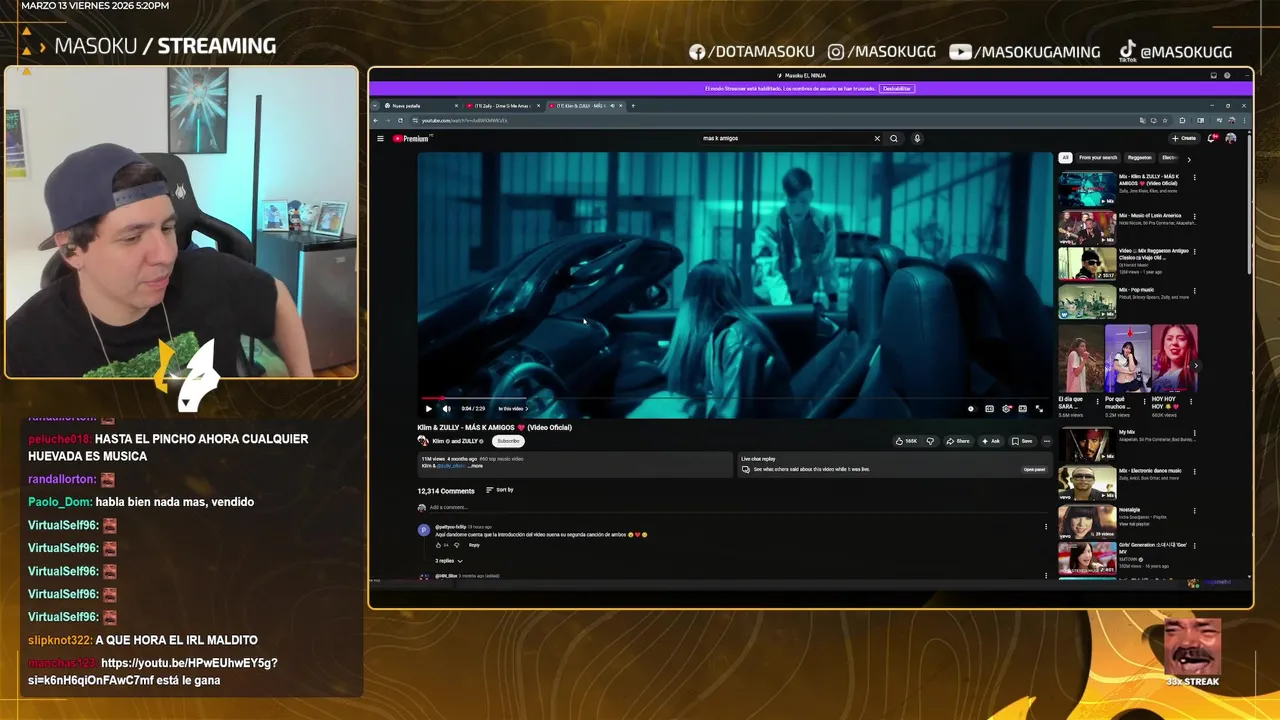Viewport: 1280px width, 720px height.
Task: Open more actions menu beside Save
Action: (x=1047, y=441)
